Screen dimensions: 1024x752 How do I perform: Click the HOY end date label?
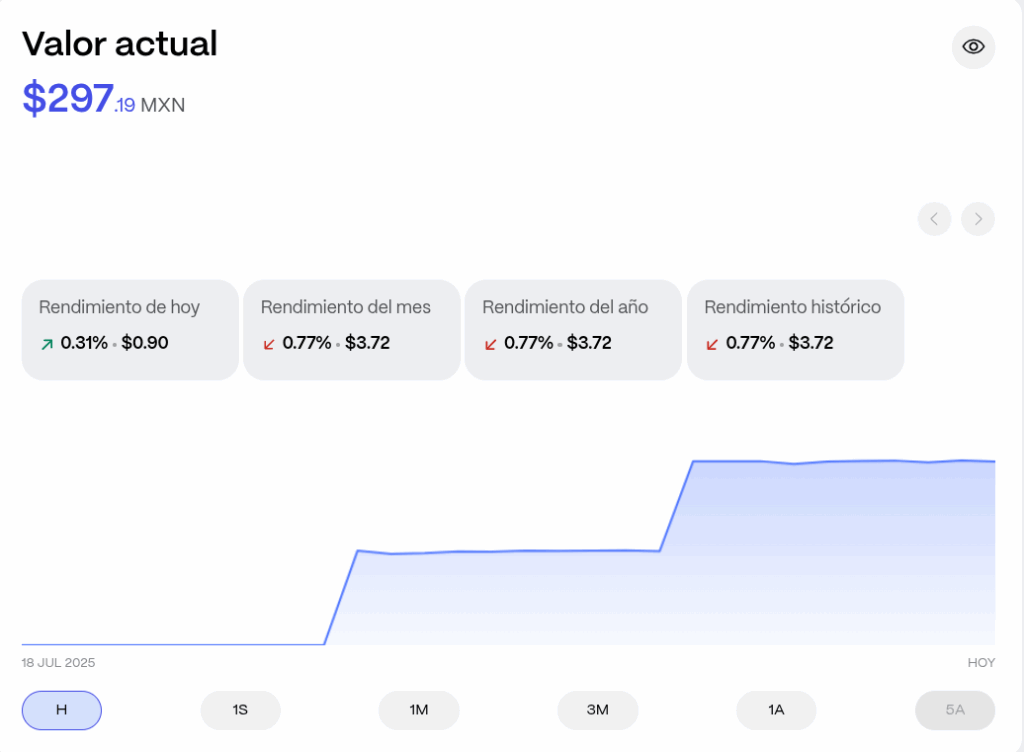pos(981,663)
